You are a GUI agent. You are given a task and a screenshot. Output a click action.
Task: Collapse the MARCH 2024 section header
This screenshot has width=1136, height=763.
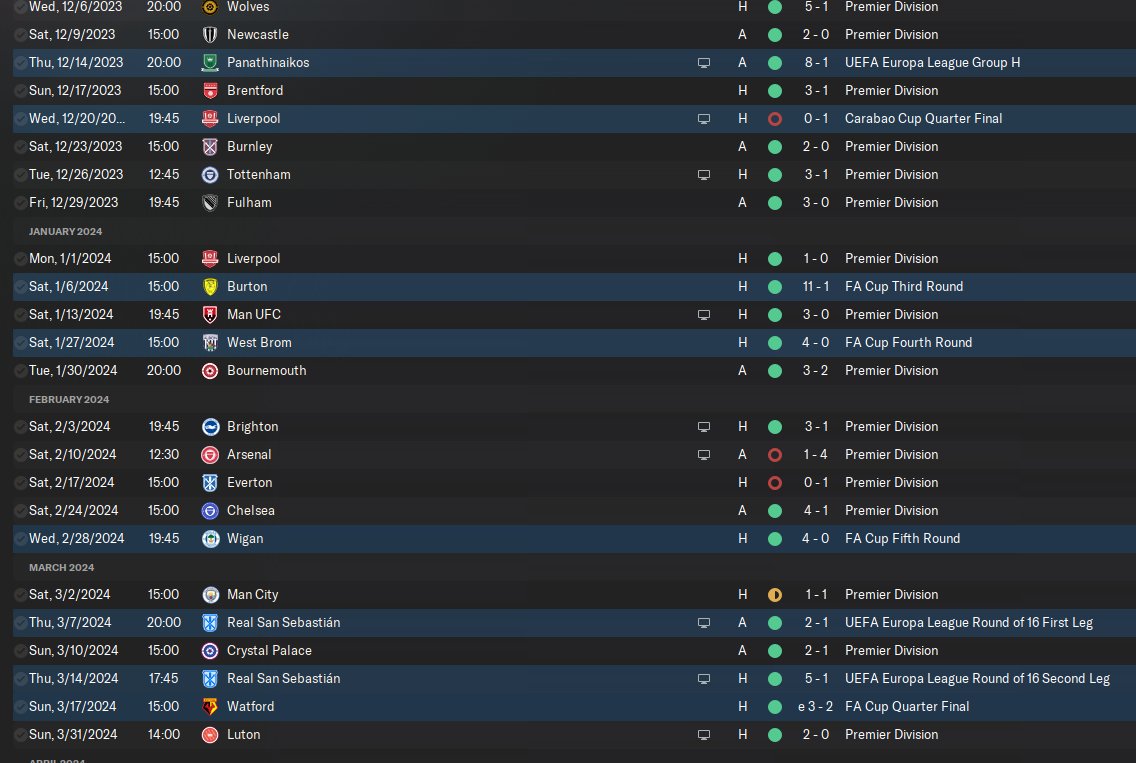62,567
